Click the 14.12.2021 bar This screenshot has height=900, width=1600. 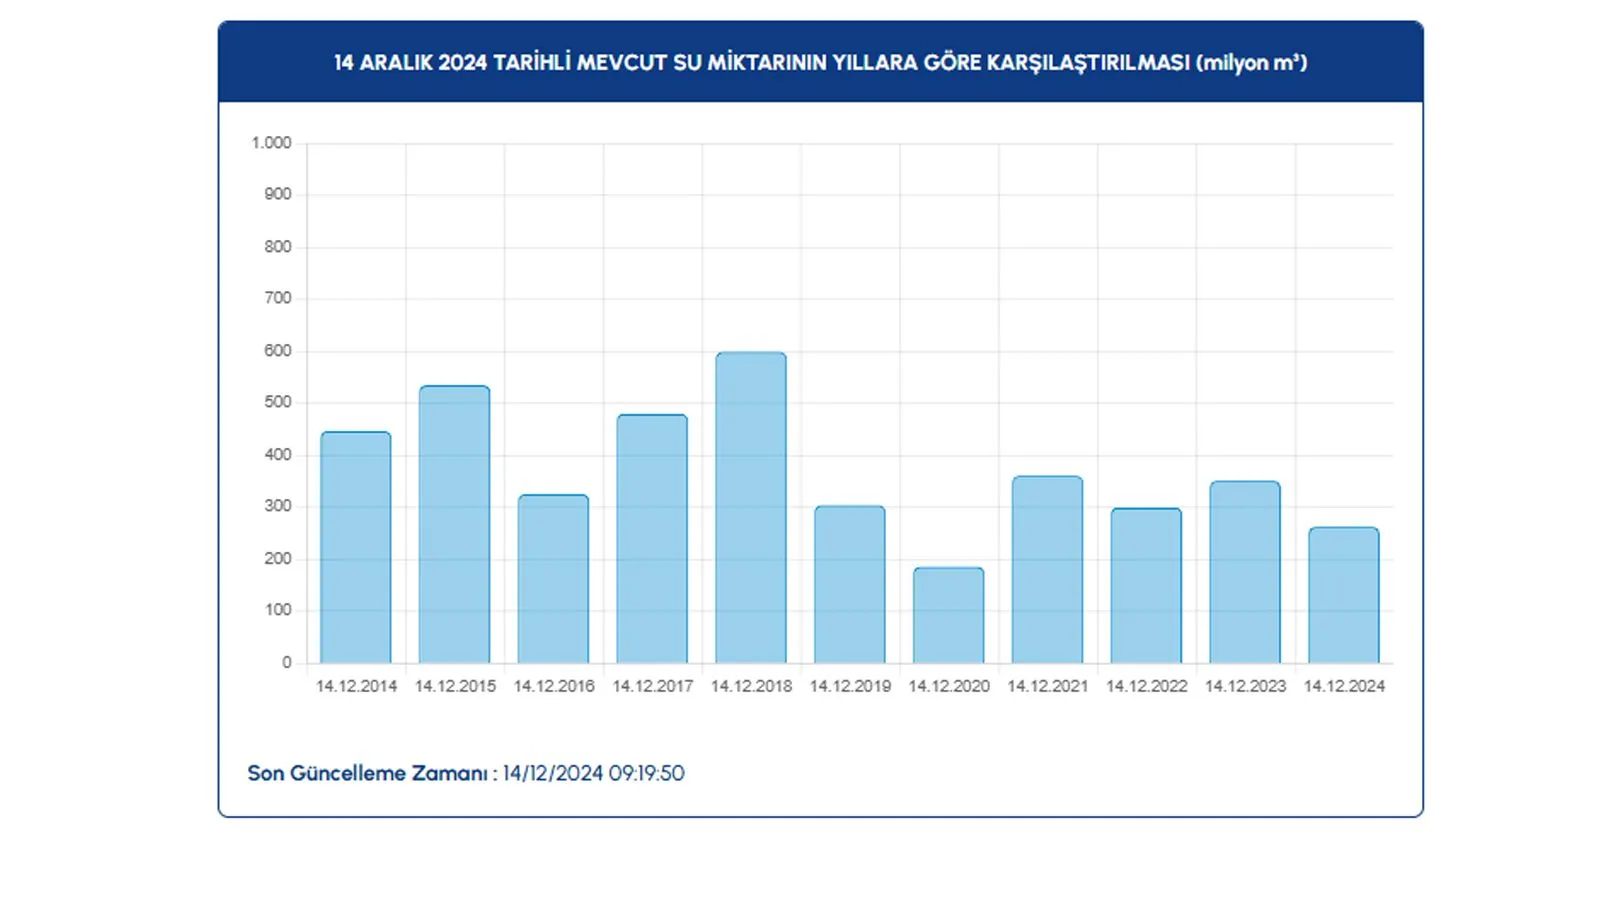click(1047, 569)
